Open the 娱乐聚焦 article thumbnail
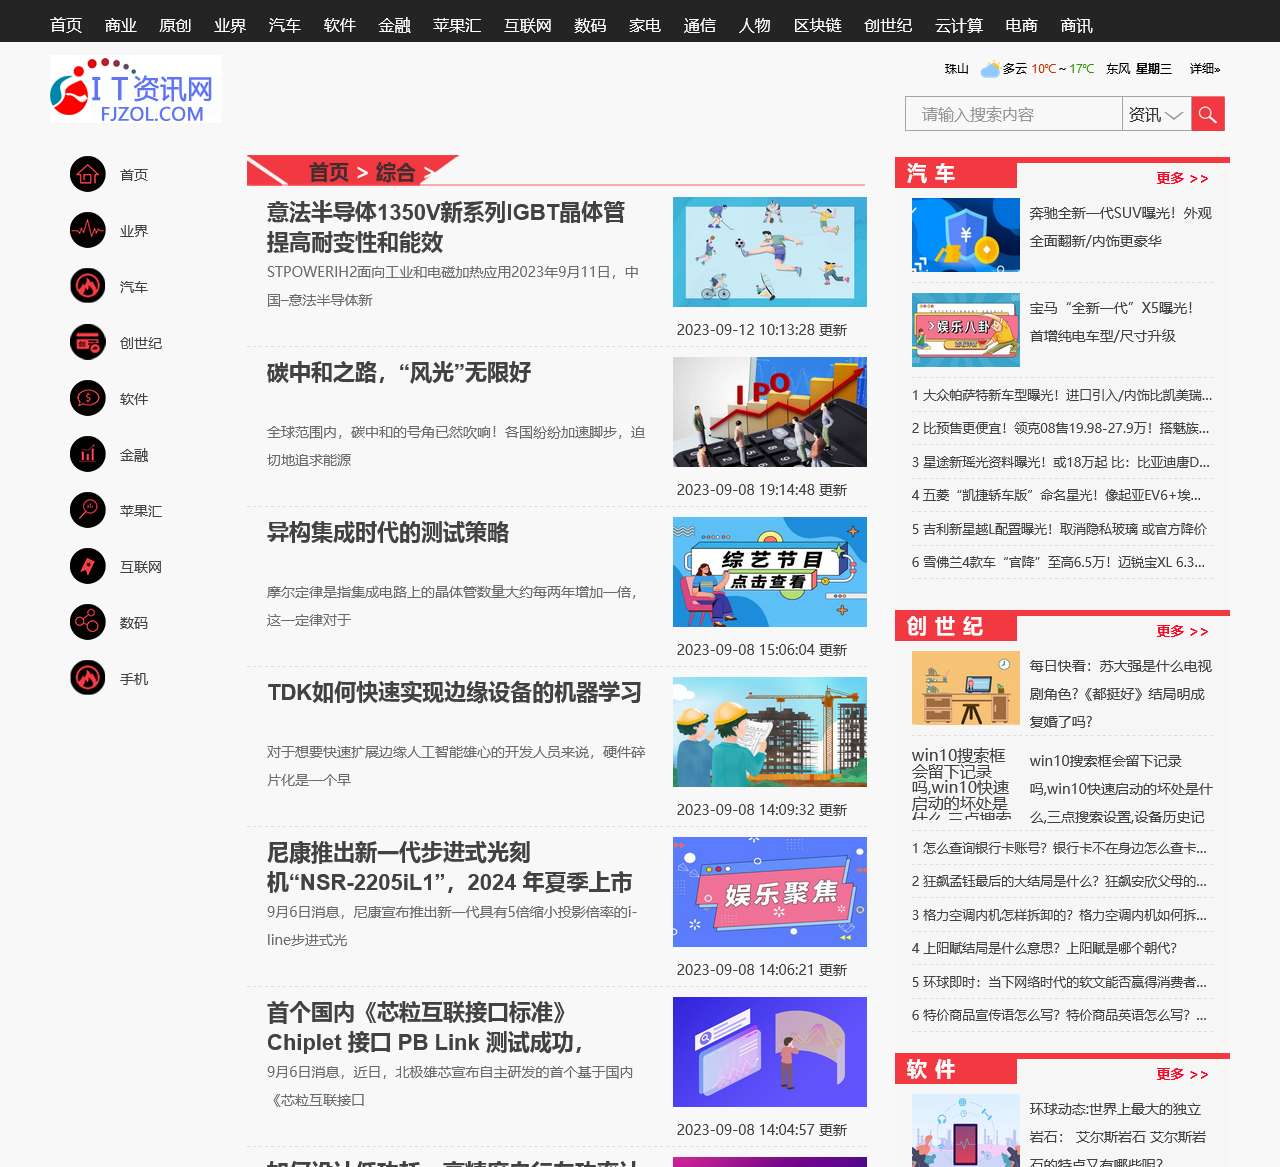Screen dimensions: 1280x1167 pyautogui.click(x=769, y=892)
